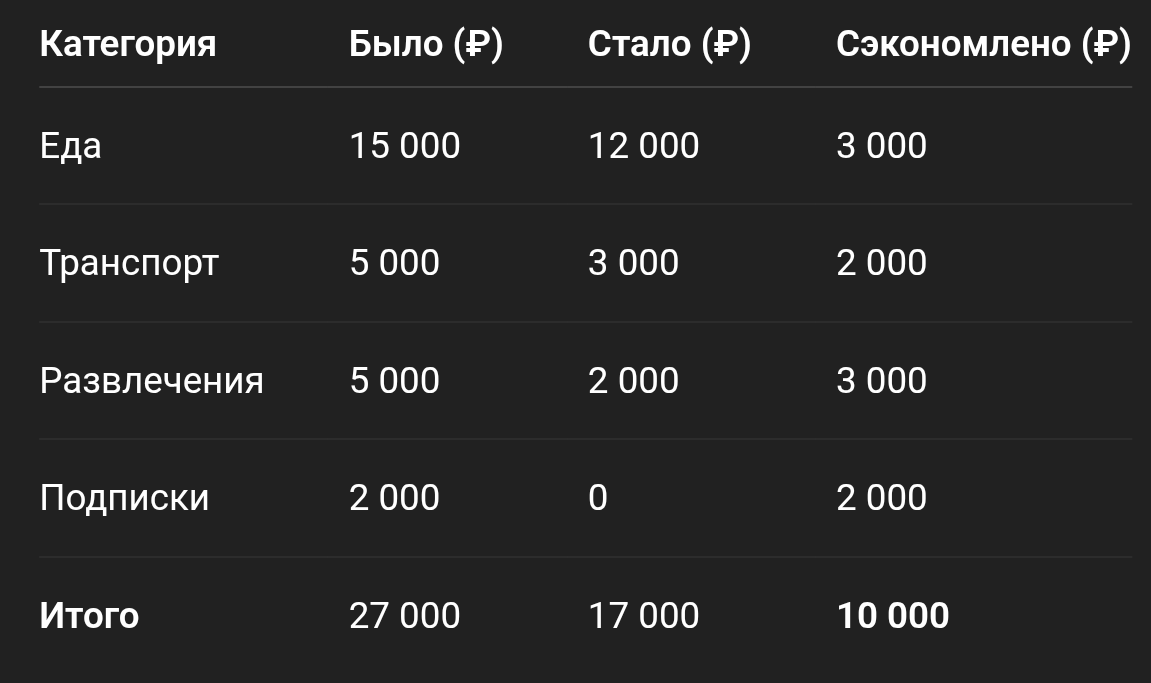The image size is (1151, 683).
Task: Click the "Стало (₽)" column header
Action: pyautogui.click(x=669, y=44)
